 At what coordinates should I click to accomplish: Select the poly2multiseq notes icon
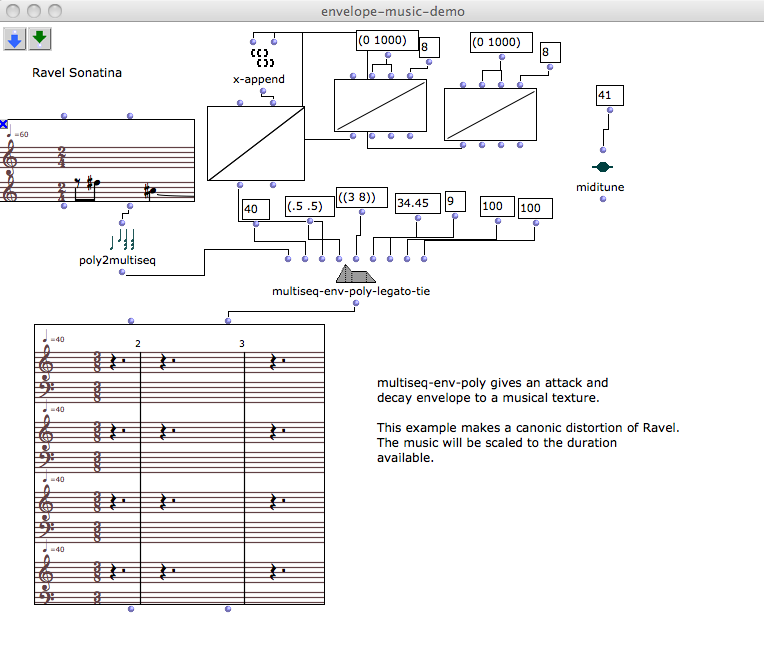click(x=122, y=240)
